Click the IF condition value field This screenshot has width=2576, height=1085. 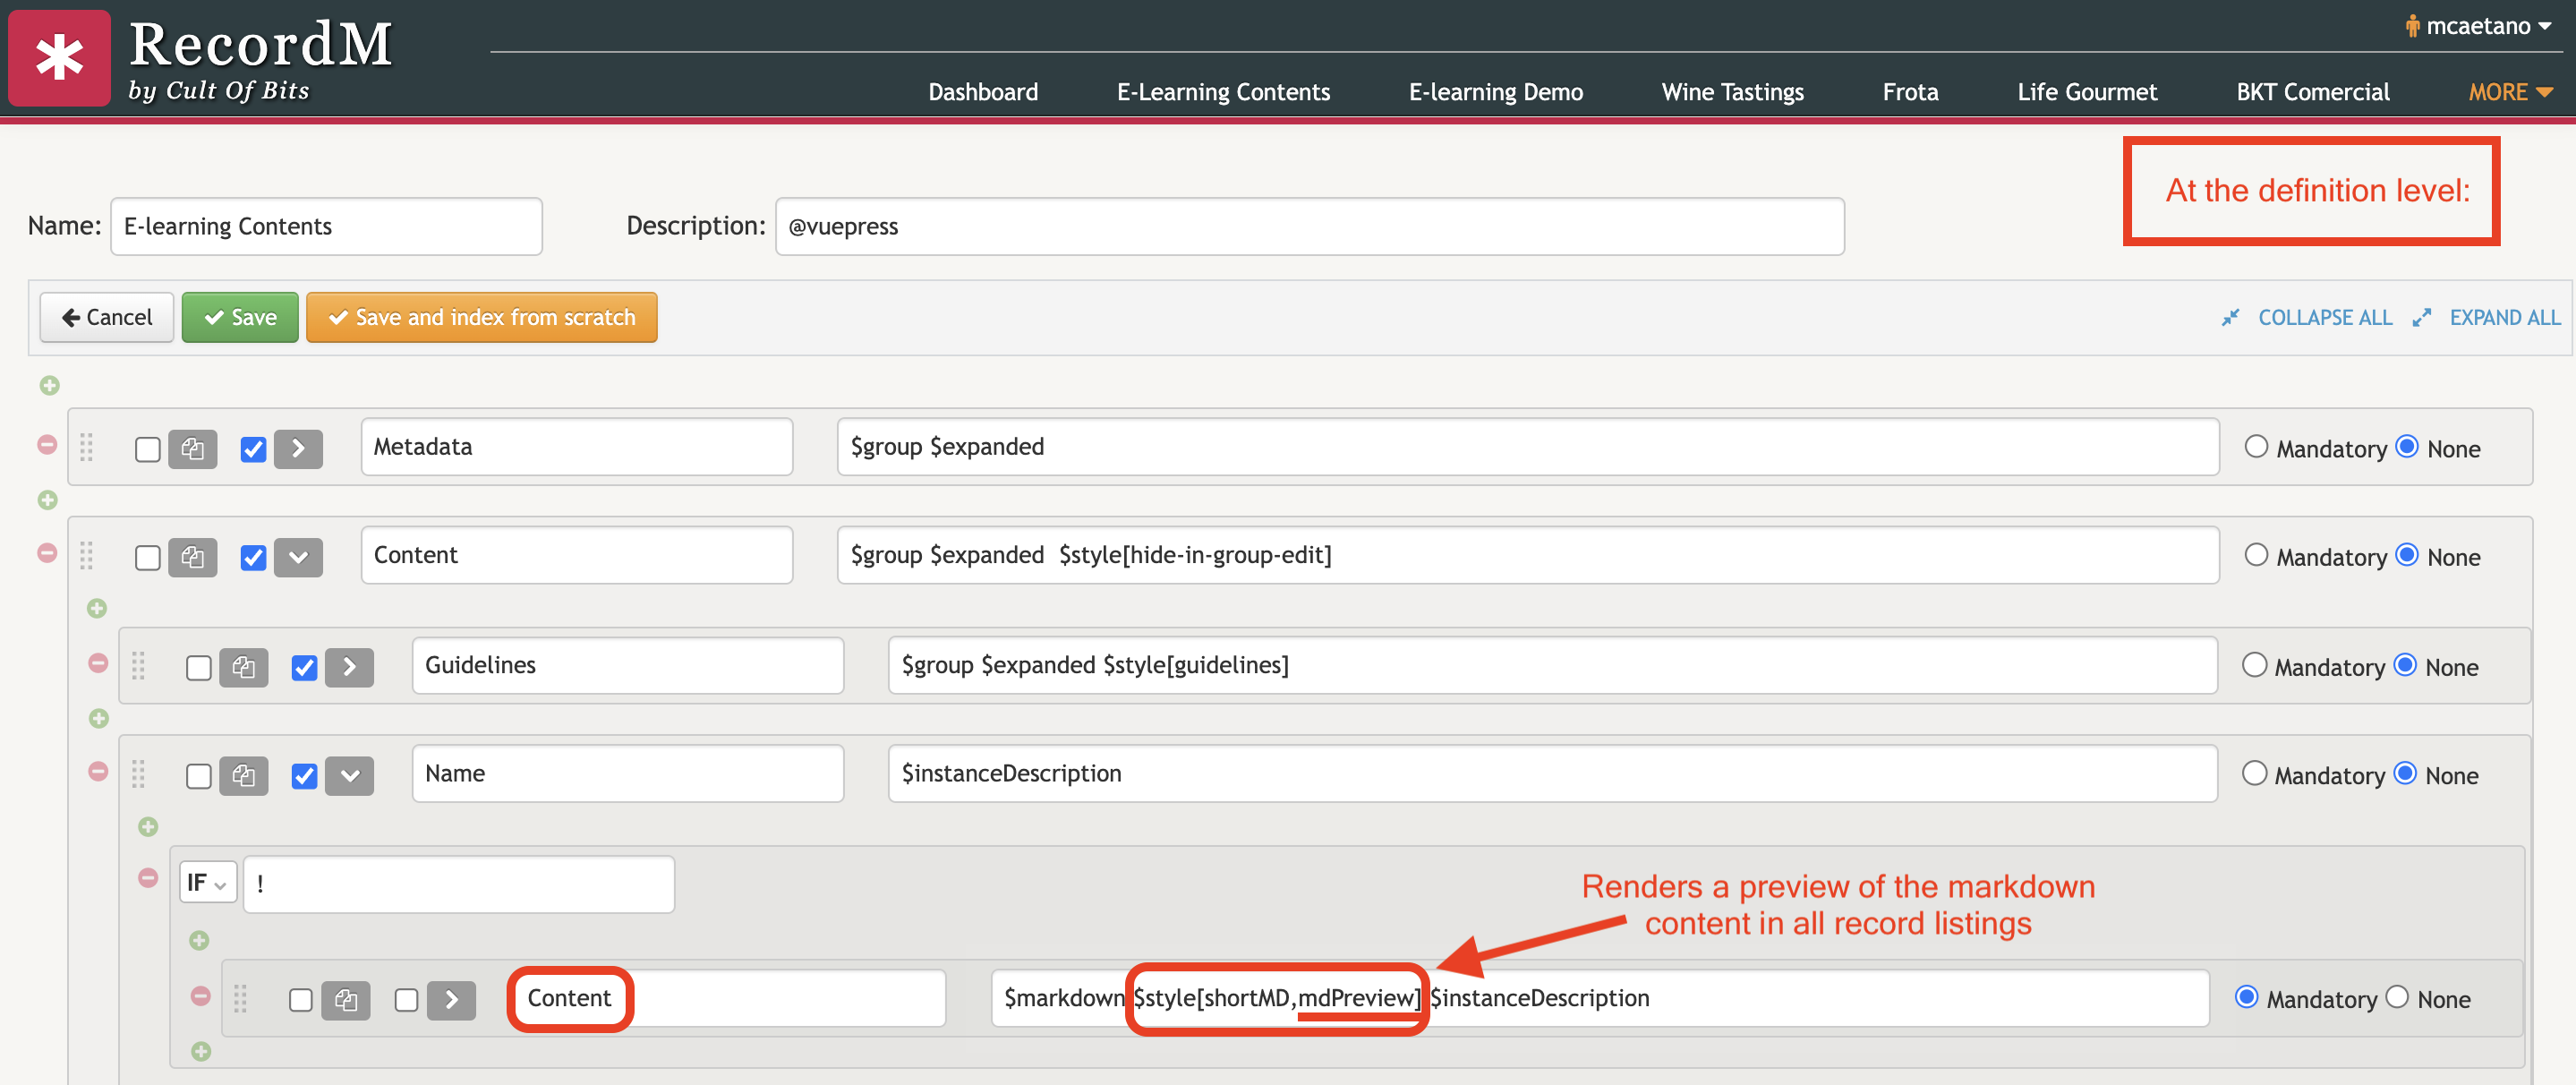[459, 884]
